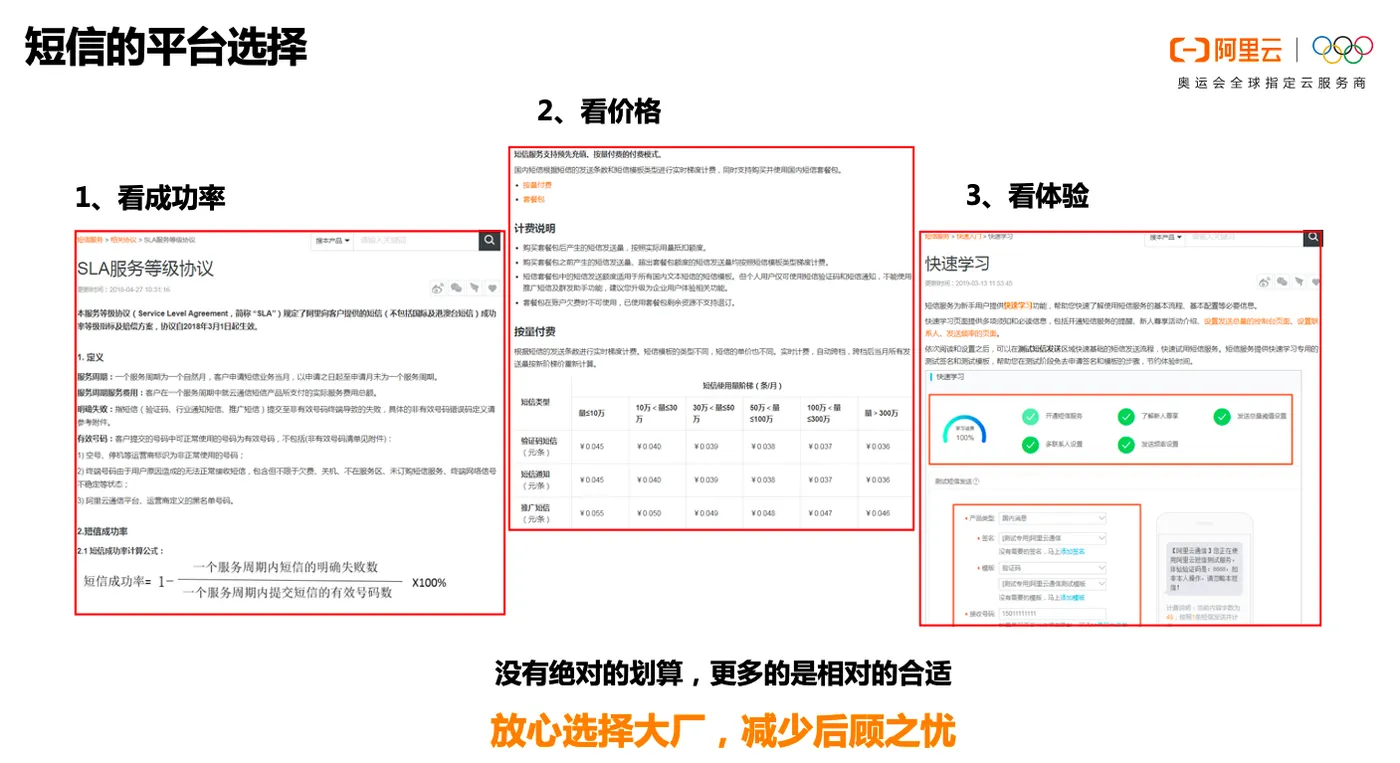This screenshot has height=763, width=1400.
Task: Click green check for 发送频率设置
Action: point(1126,444)
